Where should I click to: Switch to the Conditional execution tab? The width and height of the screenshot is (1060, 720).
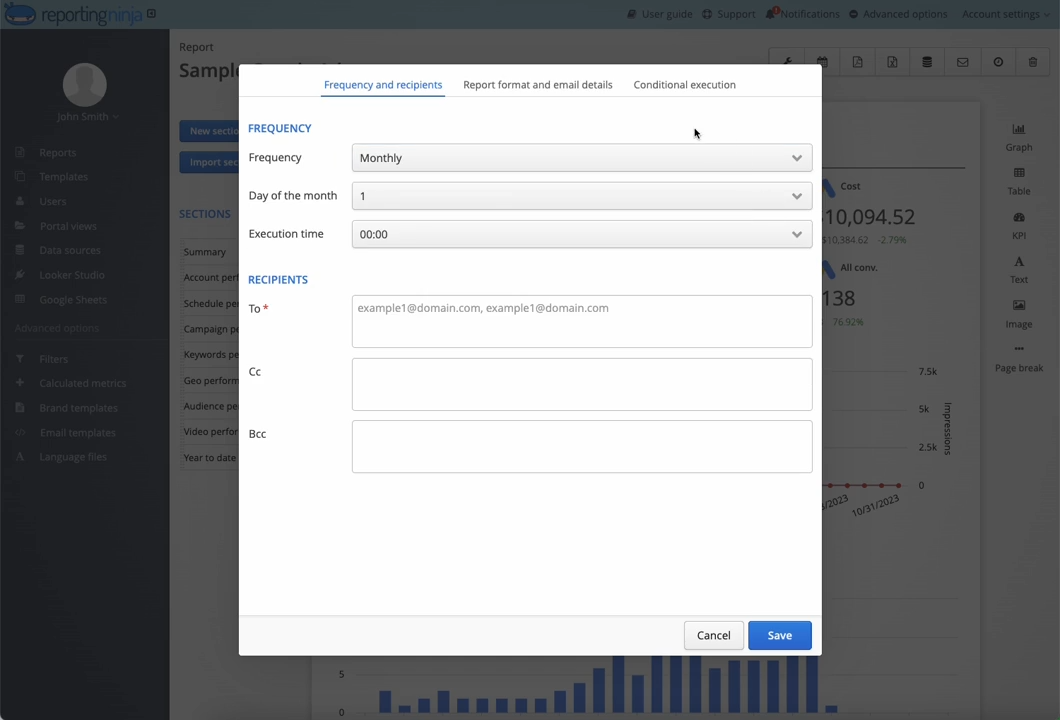684,85
